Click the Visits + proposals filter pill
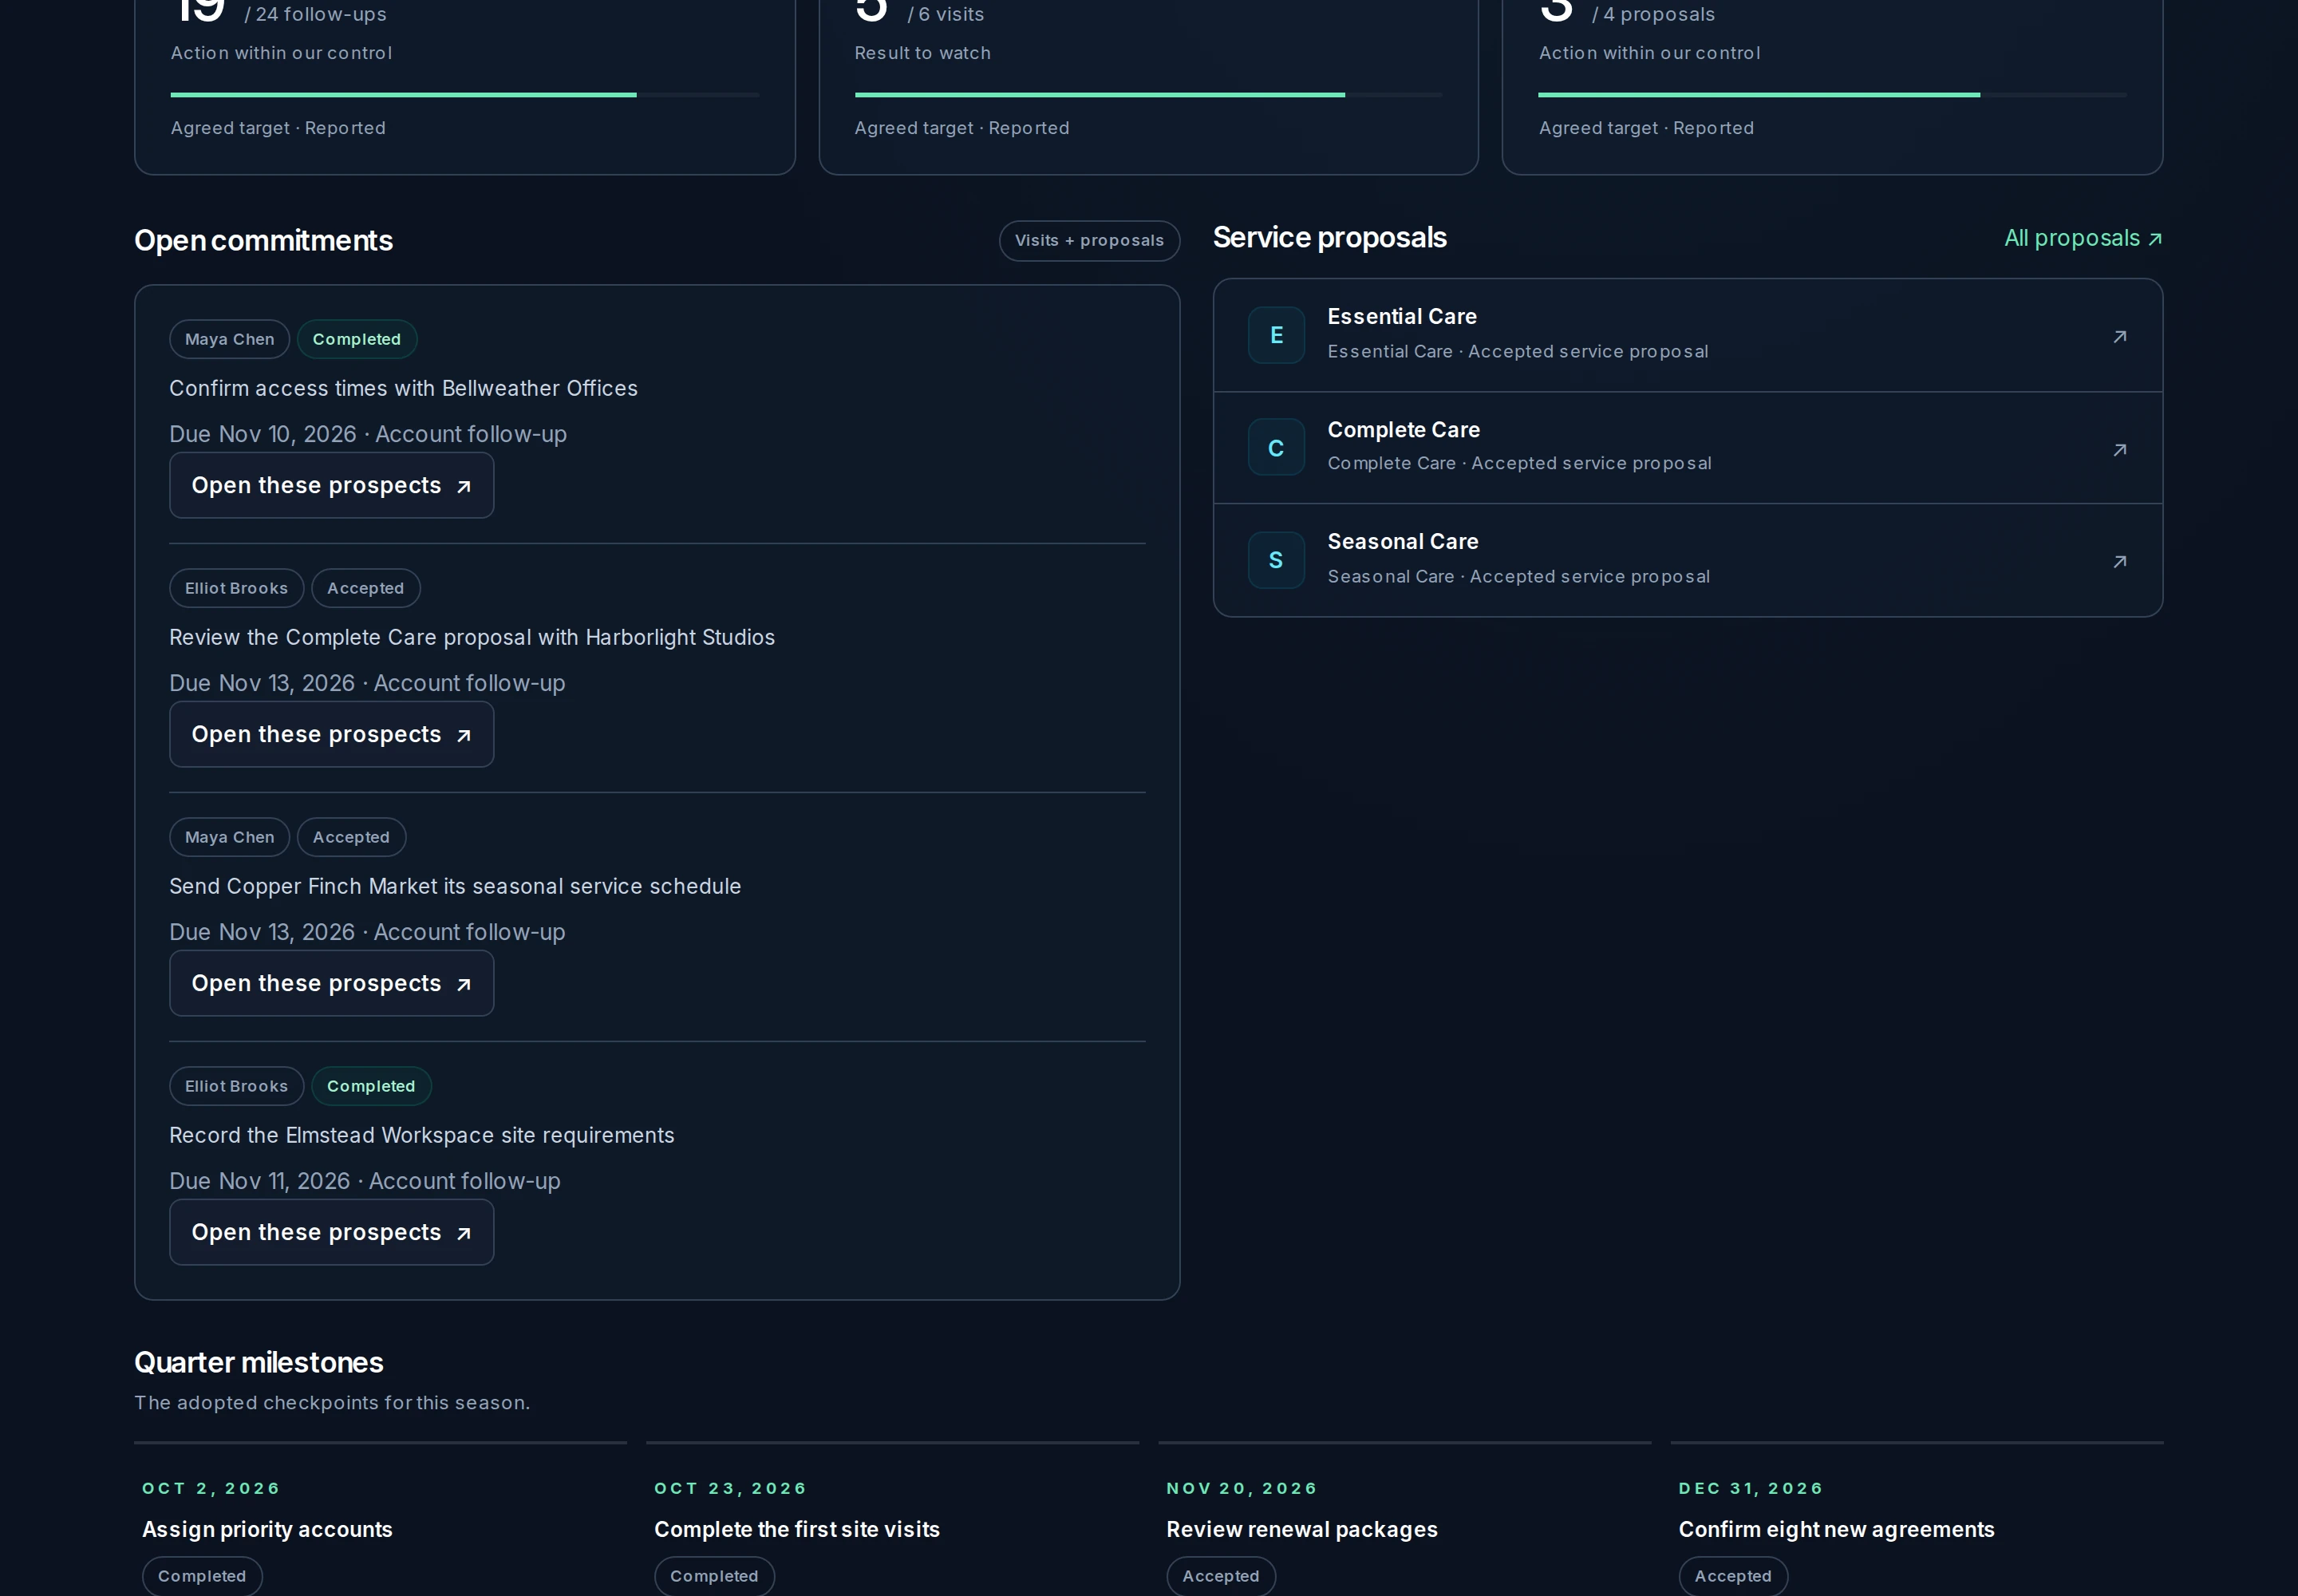 (1089, 241)
